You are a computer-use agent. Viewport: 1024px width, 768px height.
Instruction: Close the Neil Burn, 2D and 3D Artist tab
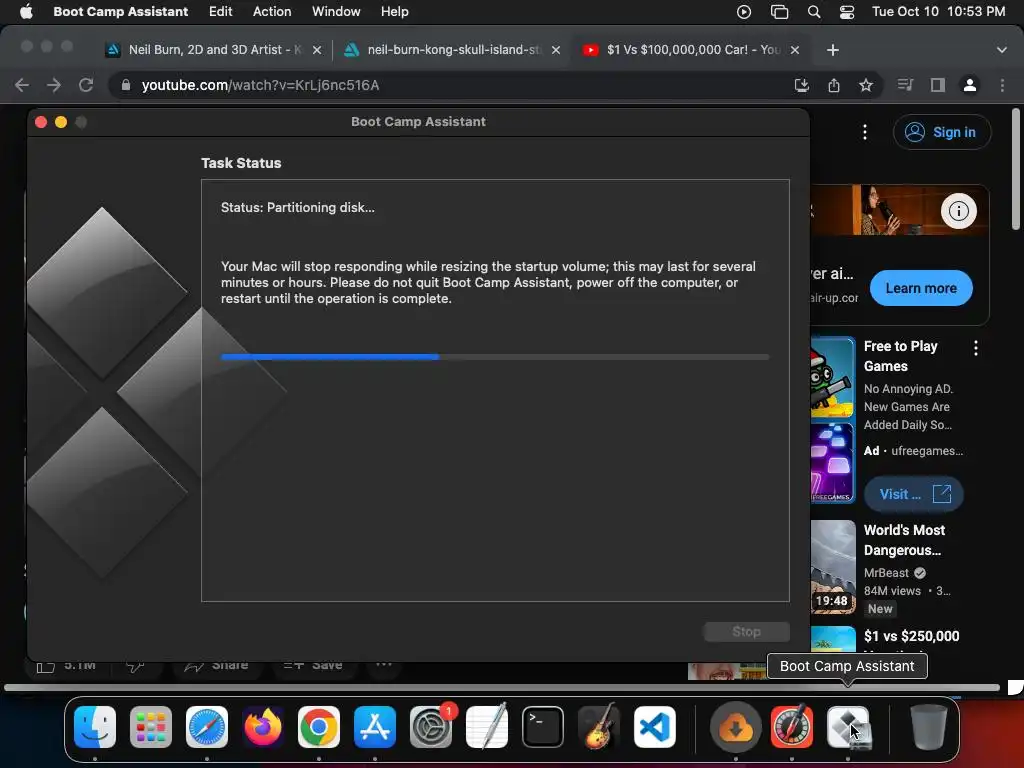pos(317,50)
